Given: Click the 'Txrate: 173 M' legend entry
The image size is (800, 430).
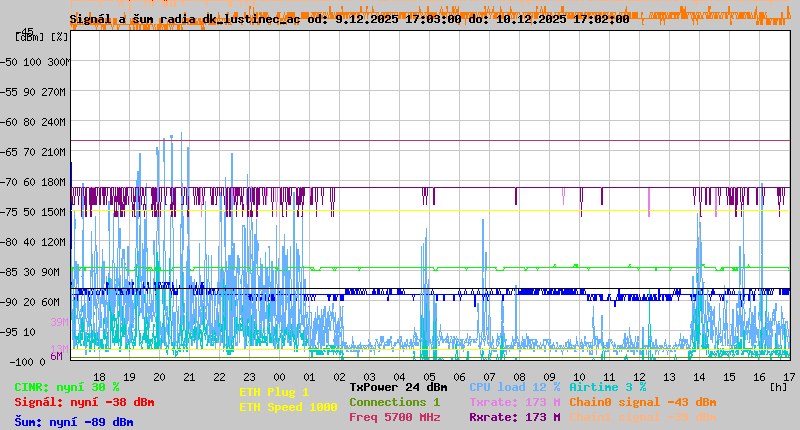Looking at the screenshot, I should tap(515, 402).
